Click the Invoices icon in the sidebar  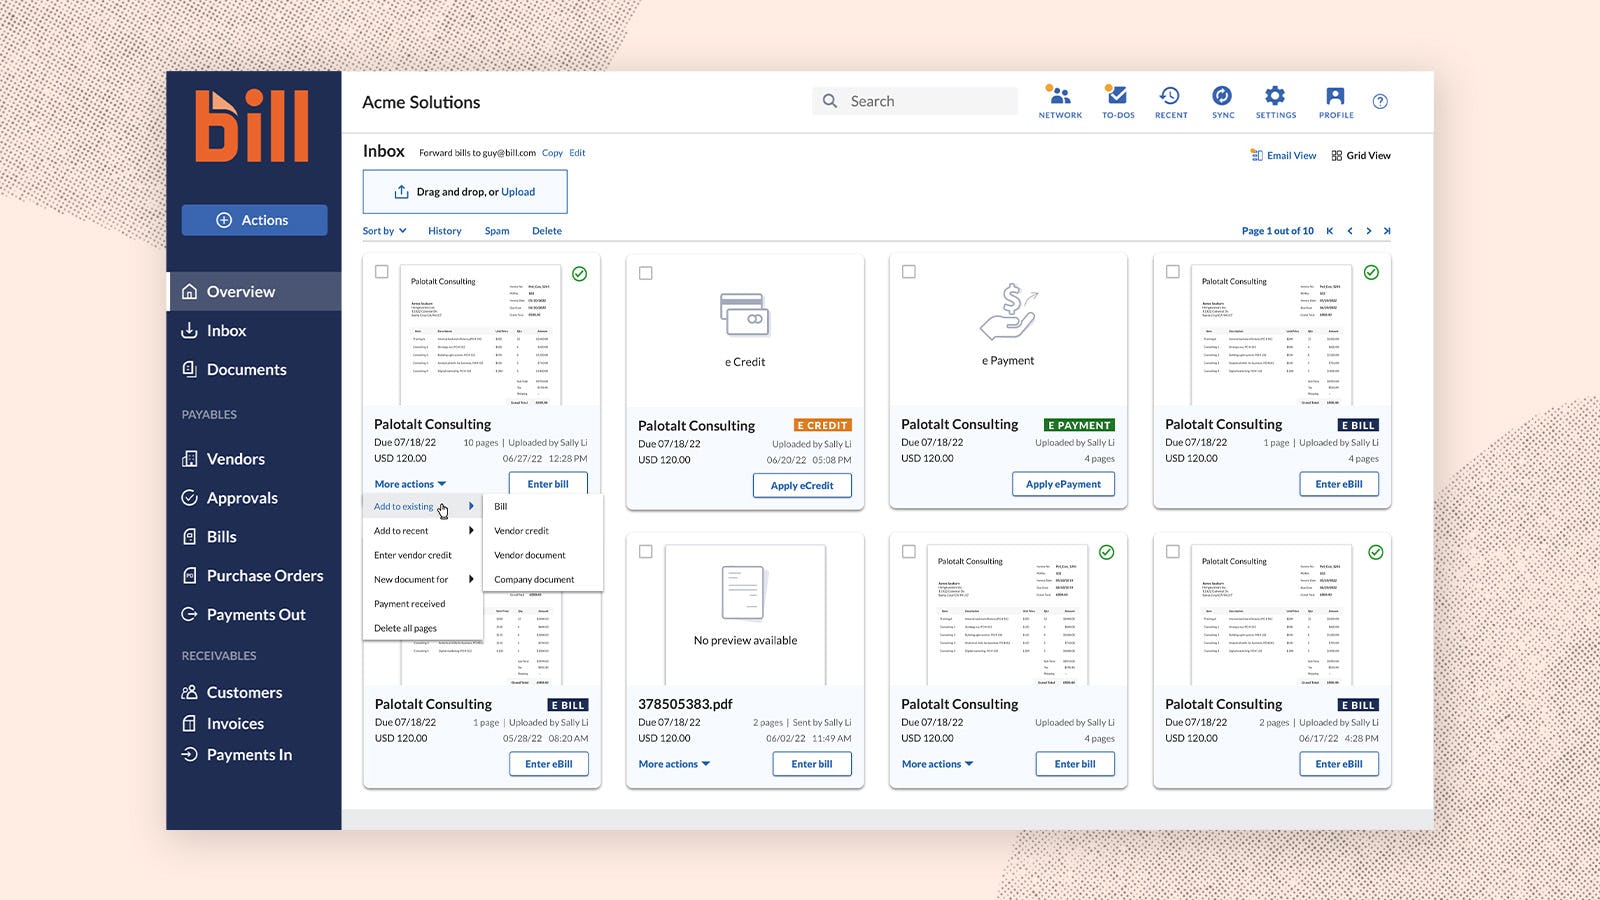point(189,723)
